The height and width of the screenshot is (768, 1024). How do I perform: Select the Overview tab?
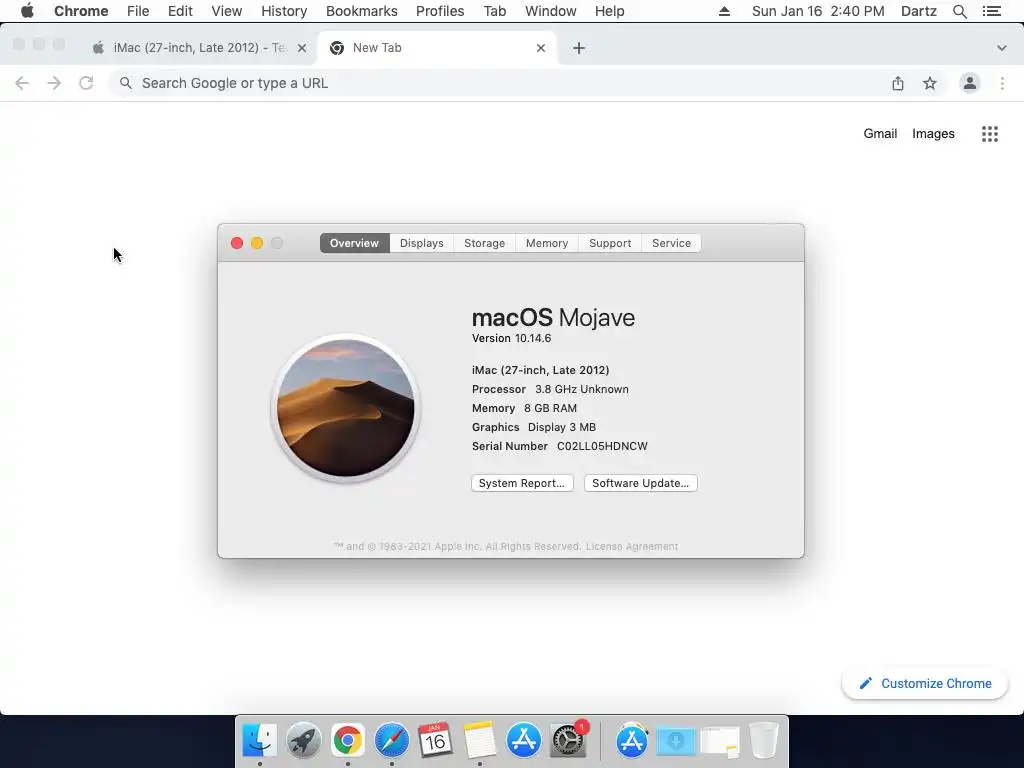coord(354,243)
